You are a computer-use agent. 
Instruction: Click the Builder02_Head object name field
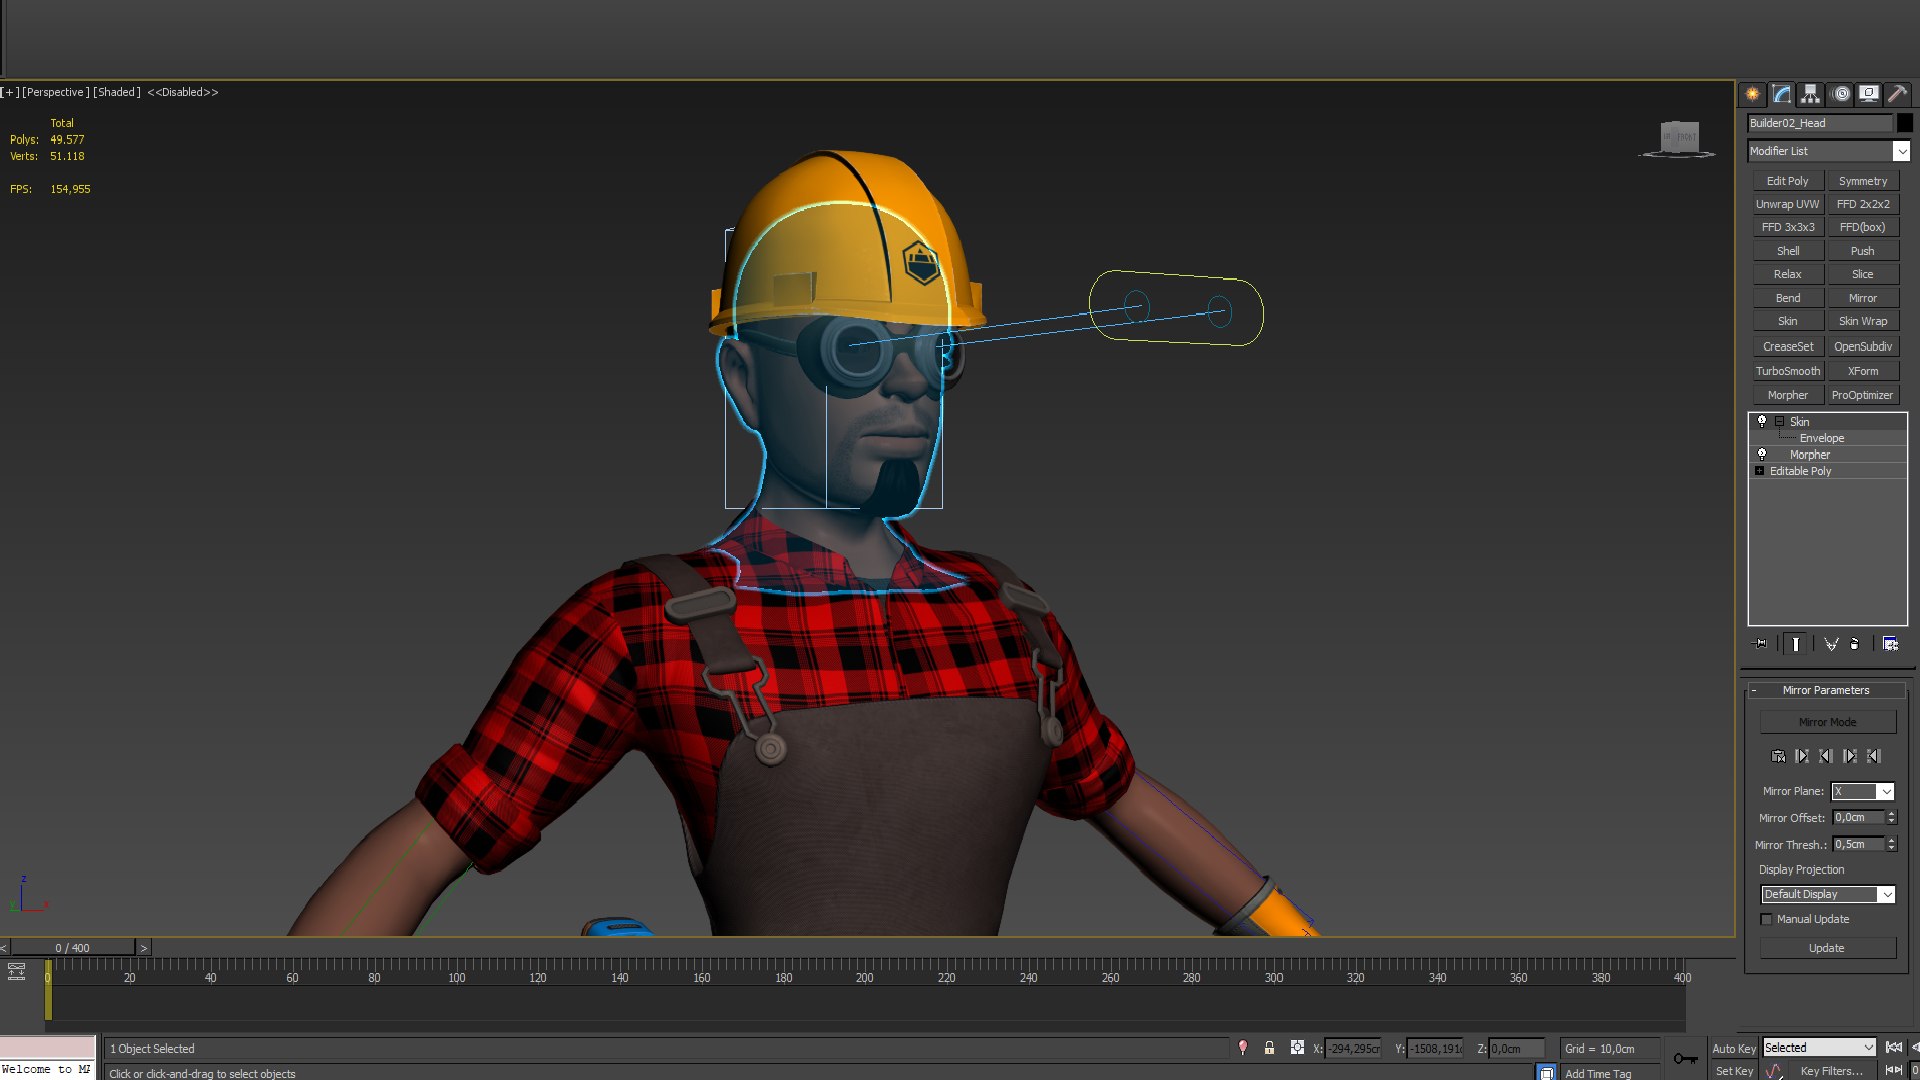tap(1819, 123)
